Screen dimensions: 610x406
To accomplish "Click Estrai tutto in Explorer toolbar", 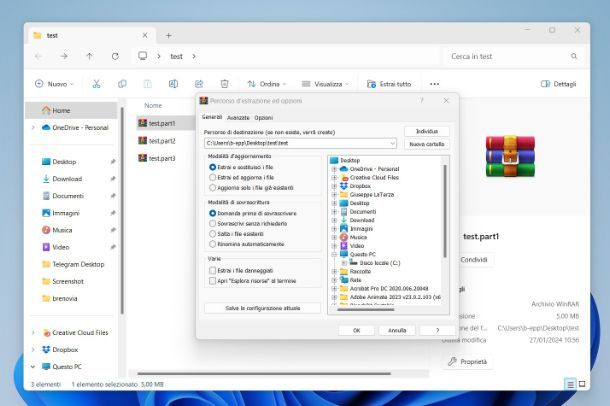I will 389,84.
